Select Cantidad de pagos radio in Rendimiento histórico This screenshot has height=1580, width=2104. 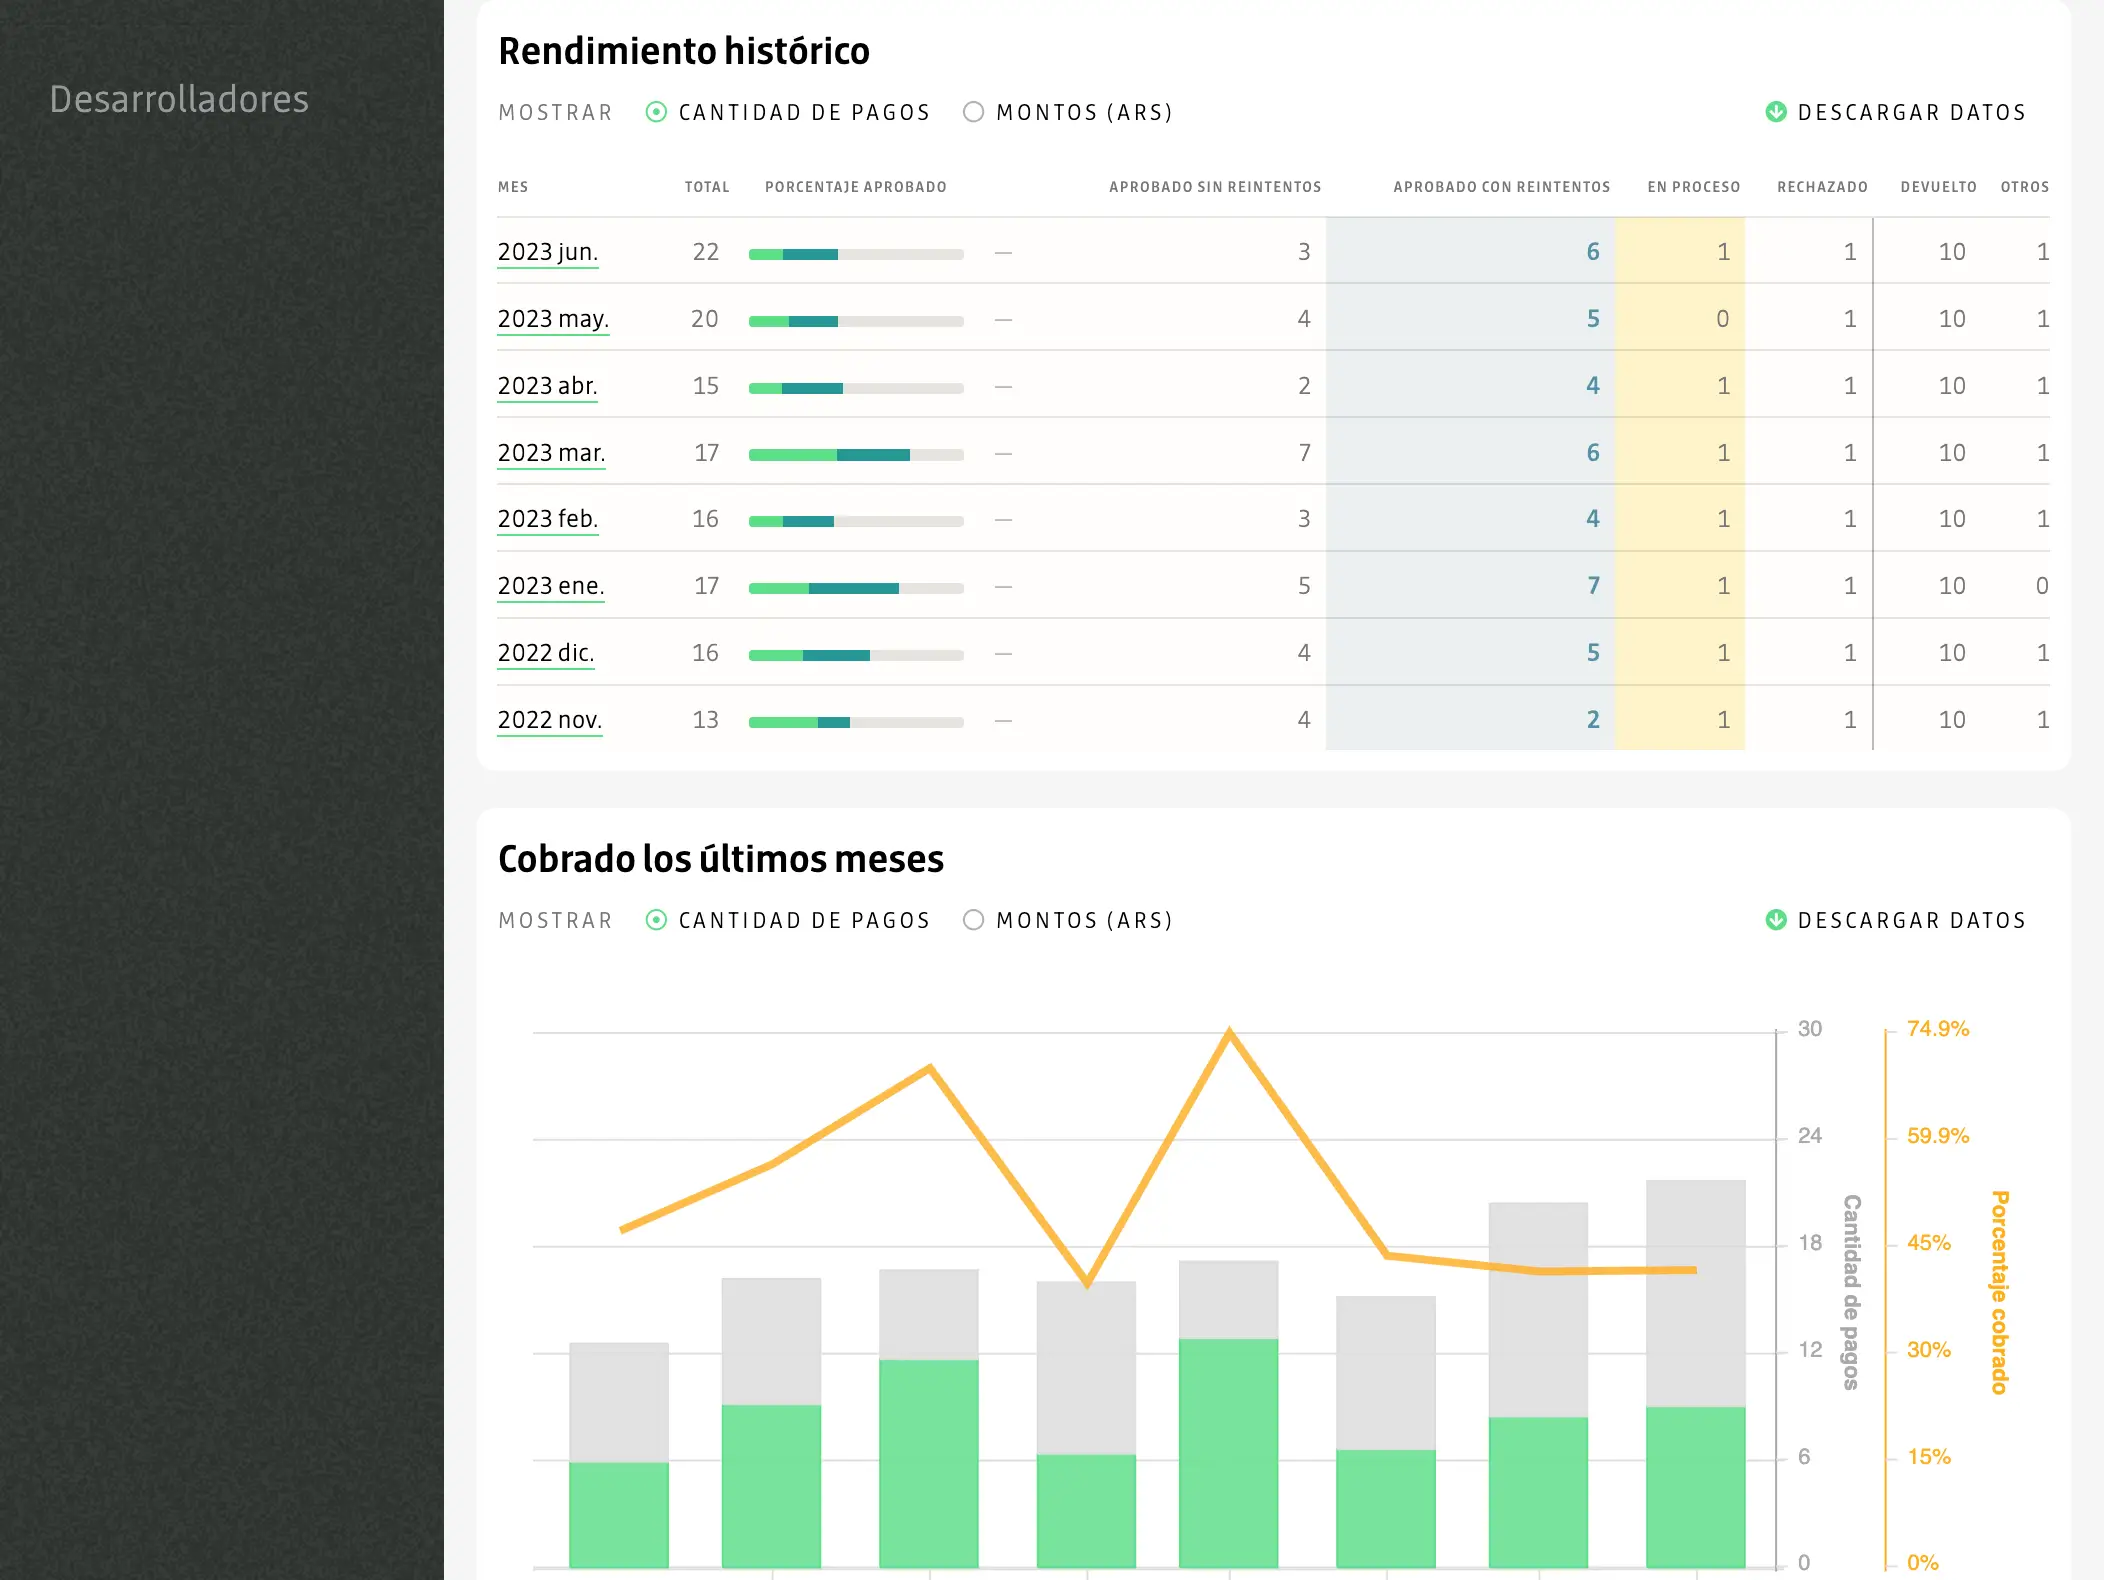click(x=656, y=112)
